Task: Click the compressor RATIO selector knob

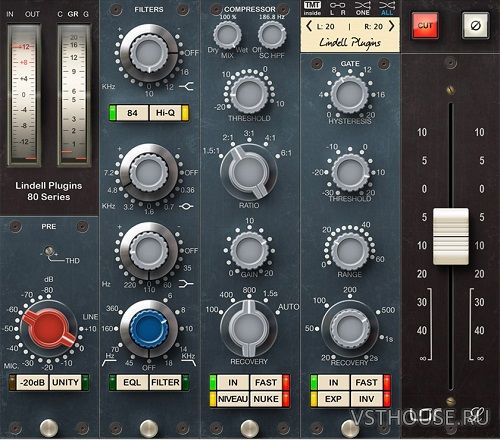Action: point(249,173)
